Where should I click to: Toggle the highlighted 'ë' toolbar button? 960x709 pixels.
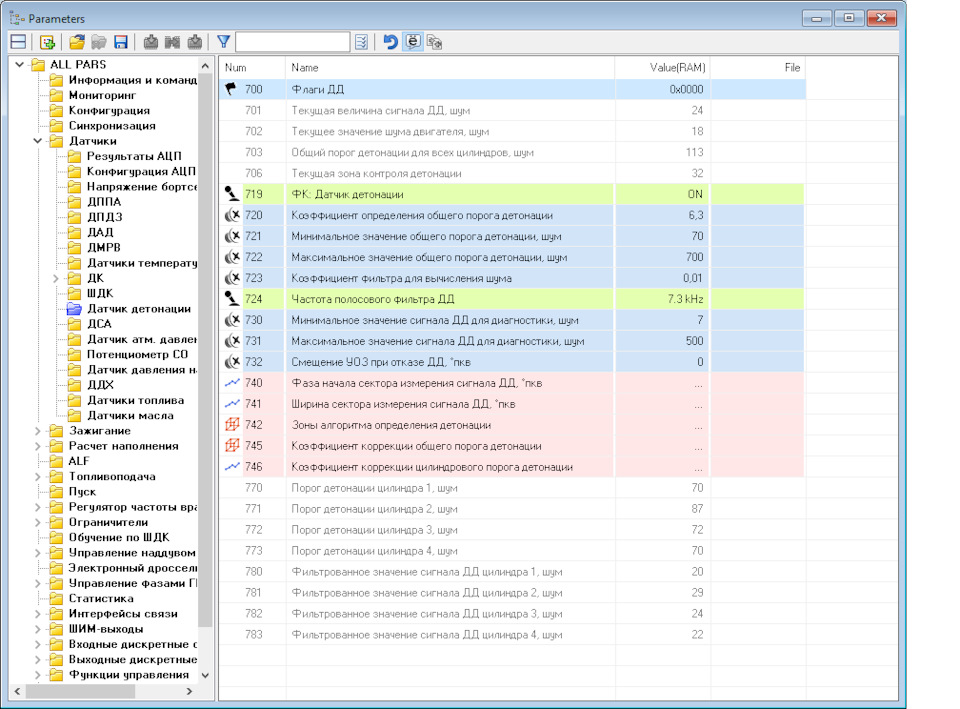(x=412, y=42)
